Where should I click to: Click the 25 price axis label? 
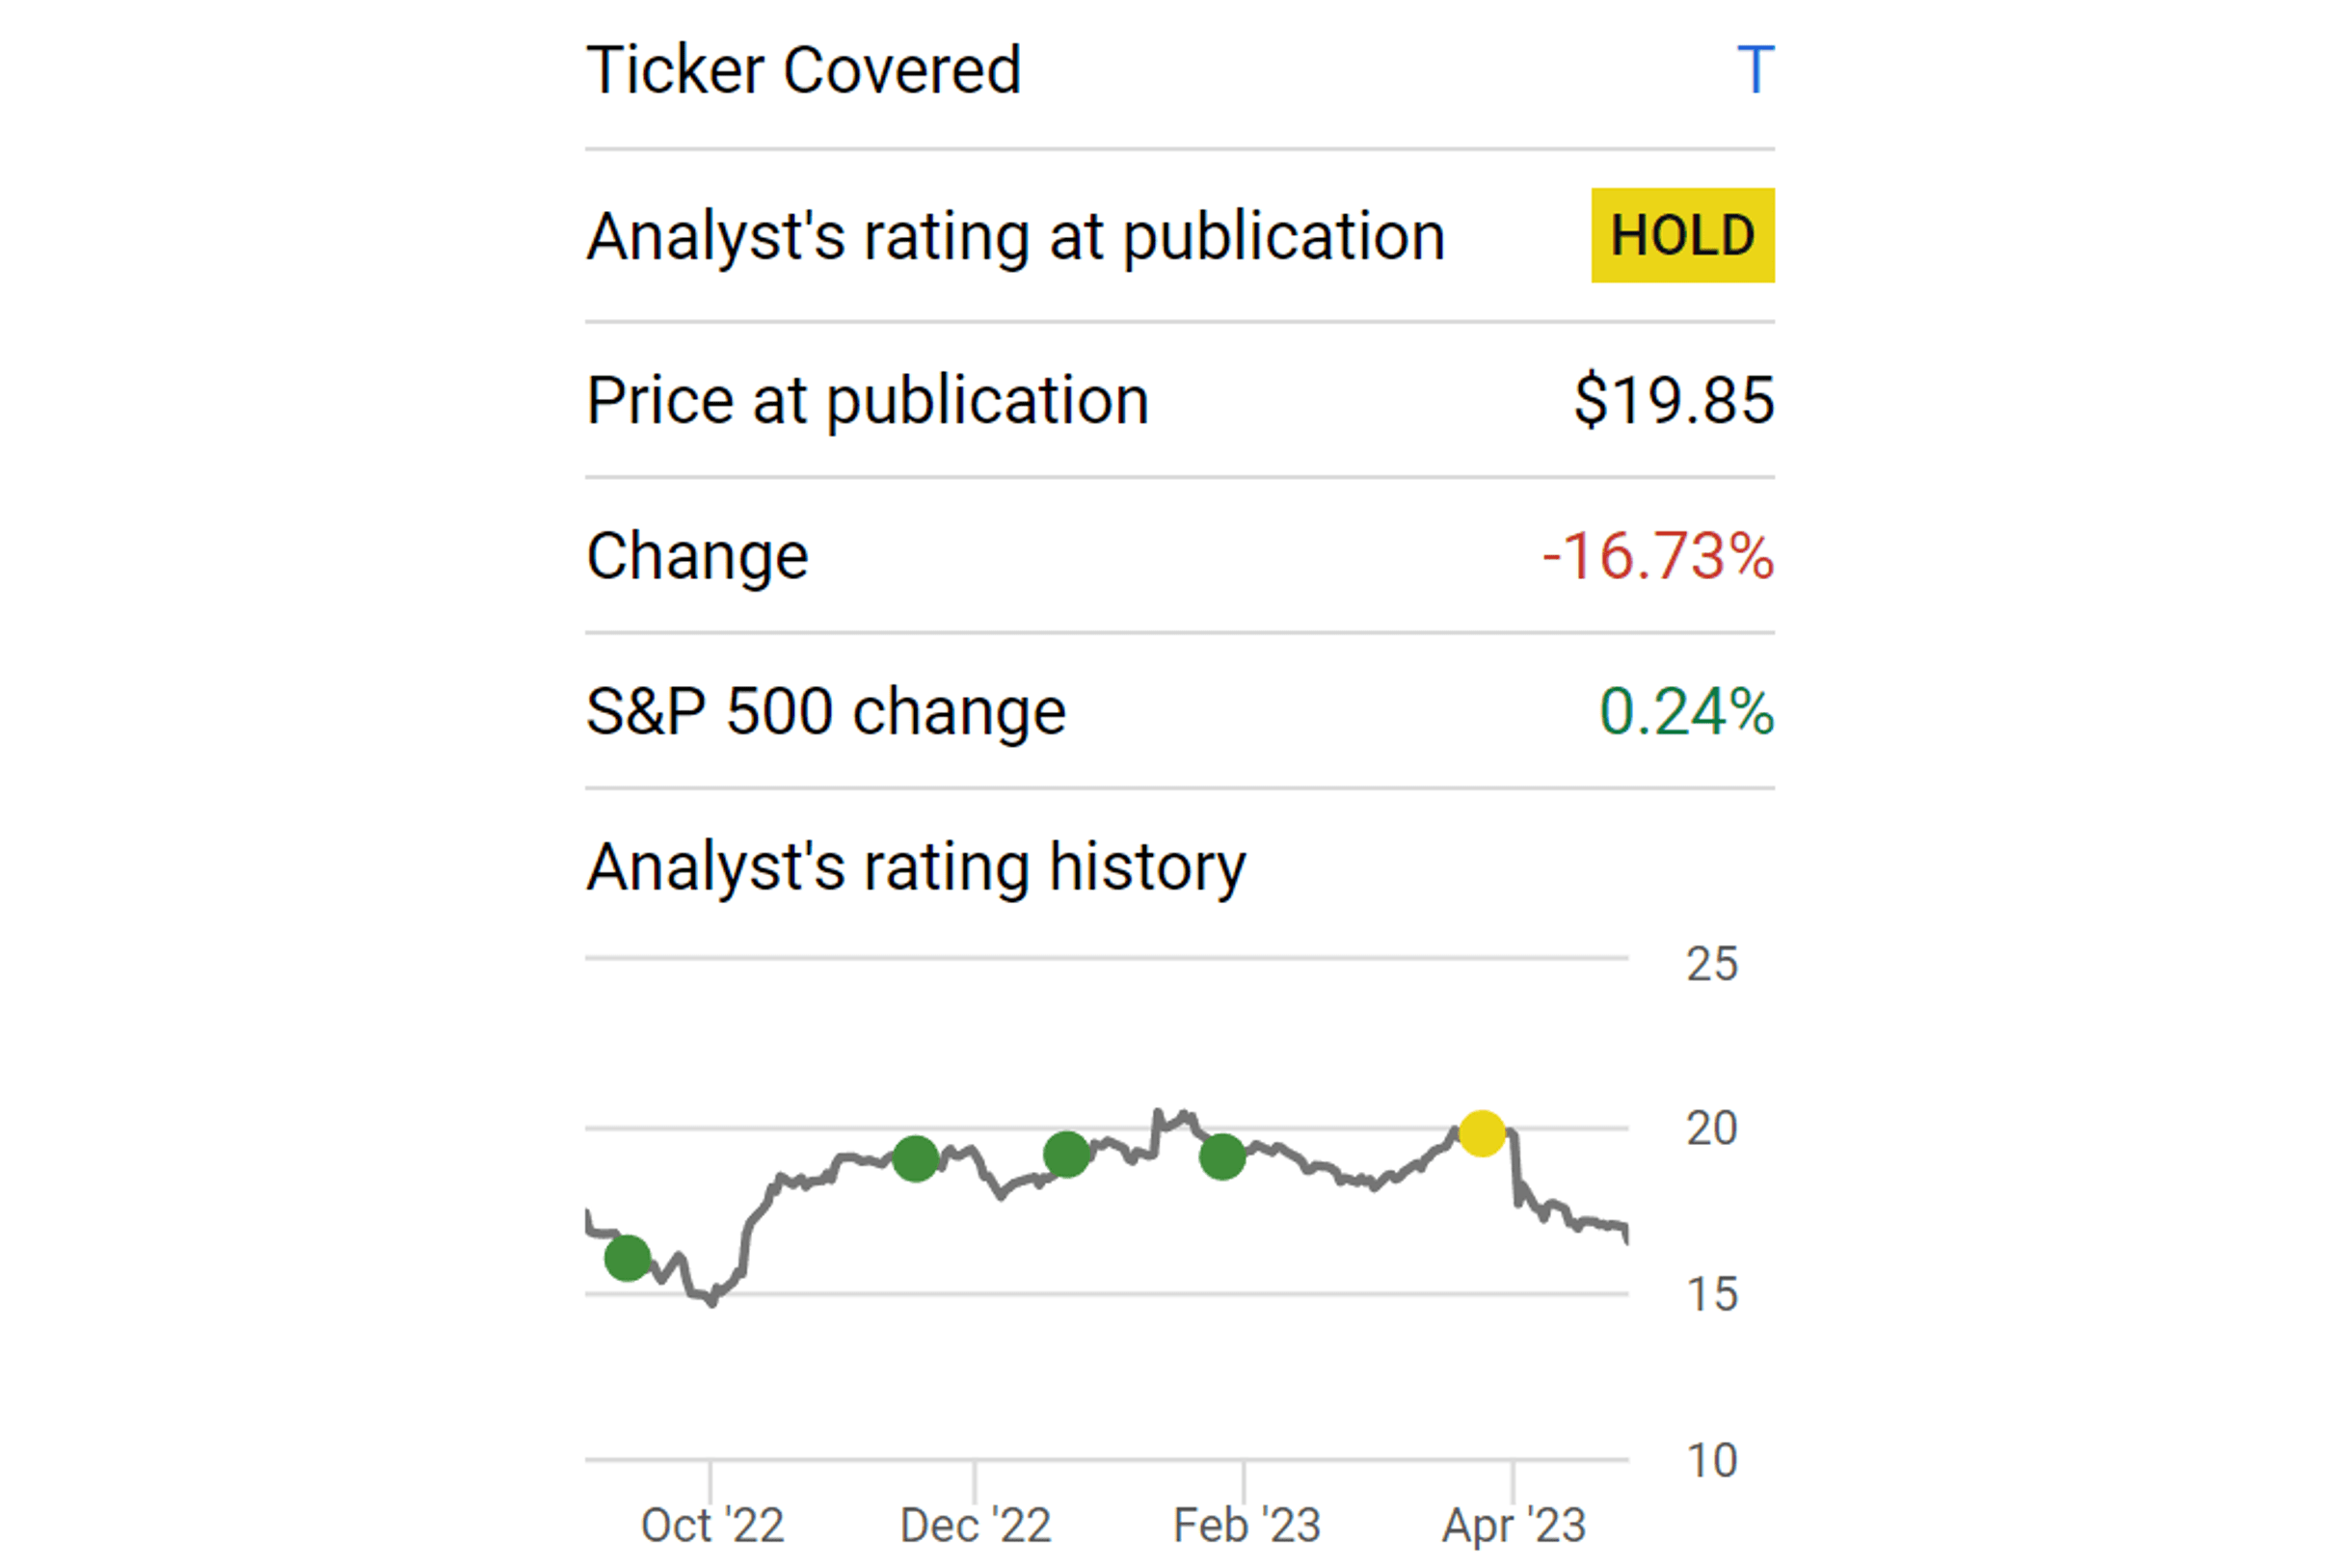1712,964
